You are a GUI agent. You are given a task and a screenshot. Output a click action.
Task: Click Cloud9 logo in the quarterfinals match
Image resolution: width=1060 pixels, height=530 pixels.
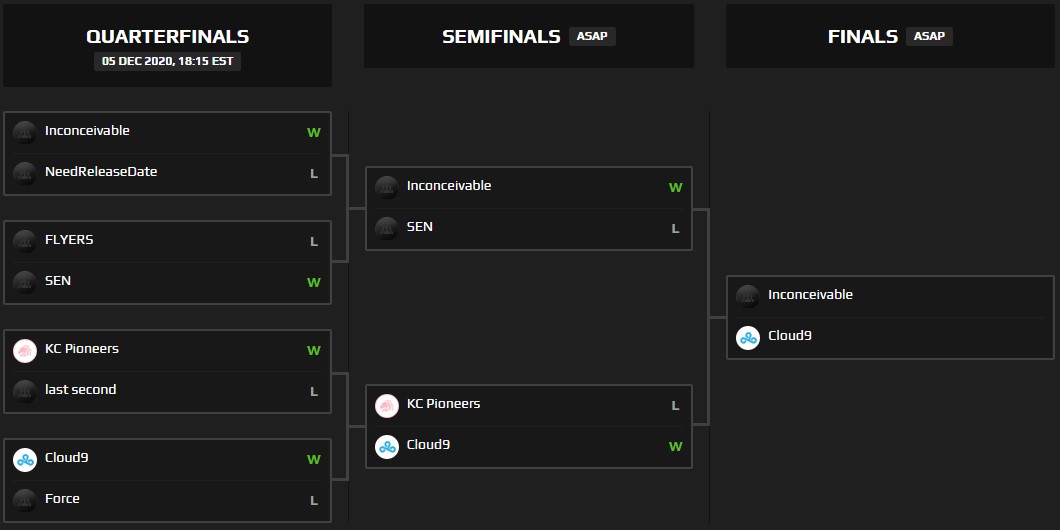click(25, 460)
